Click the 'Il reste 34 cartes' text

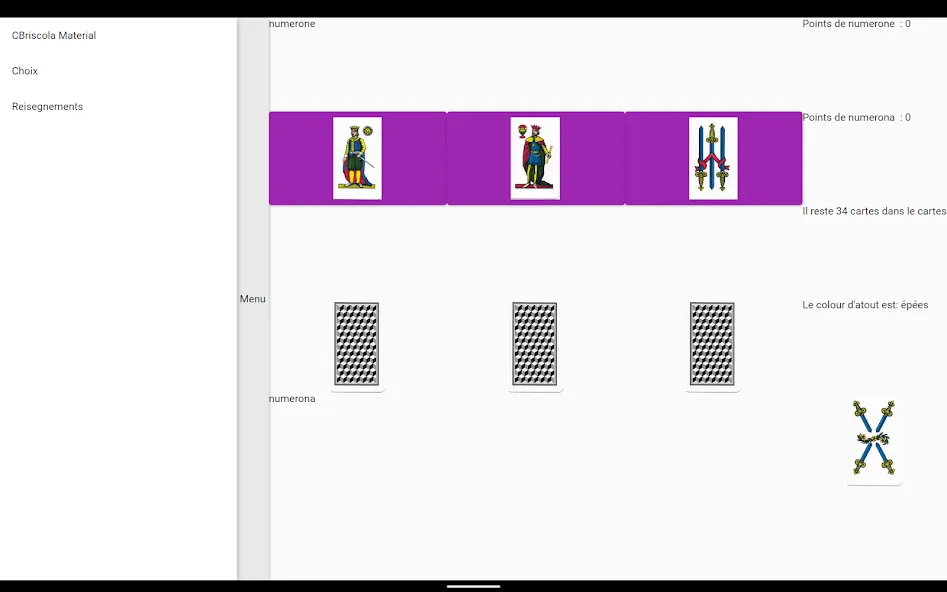pyautogui.click(x=874, y=211)
